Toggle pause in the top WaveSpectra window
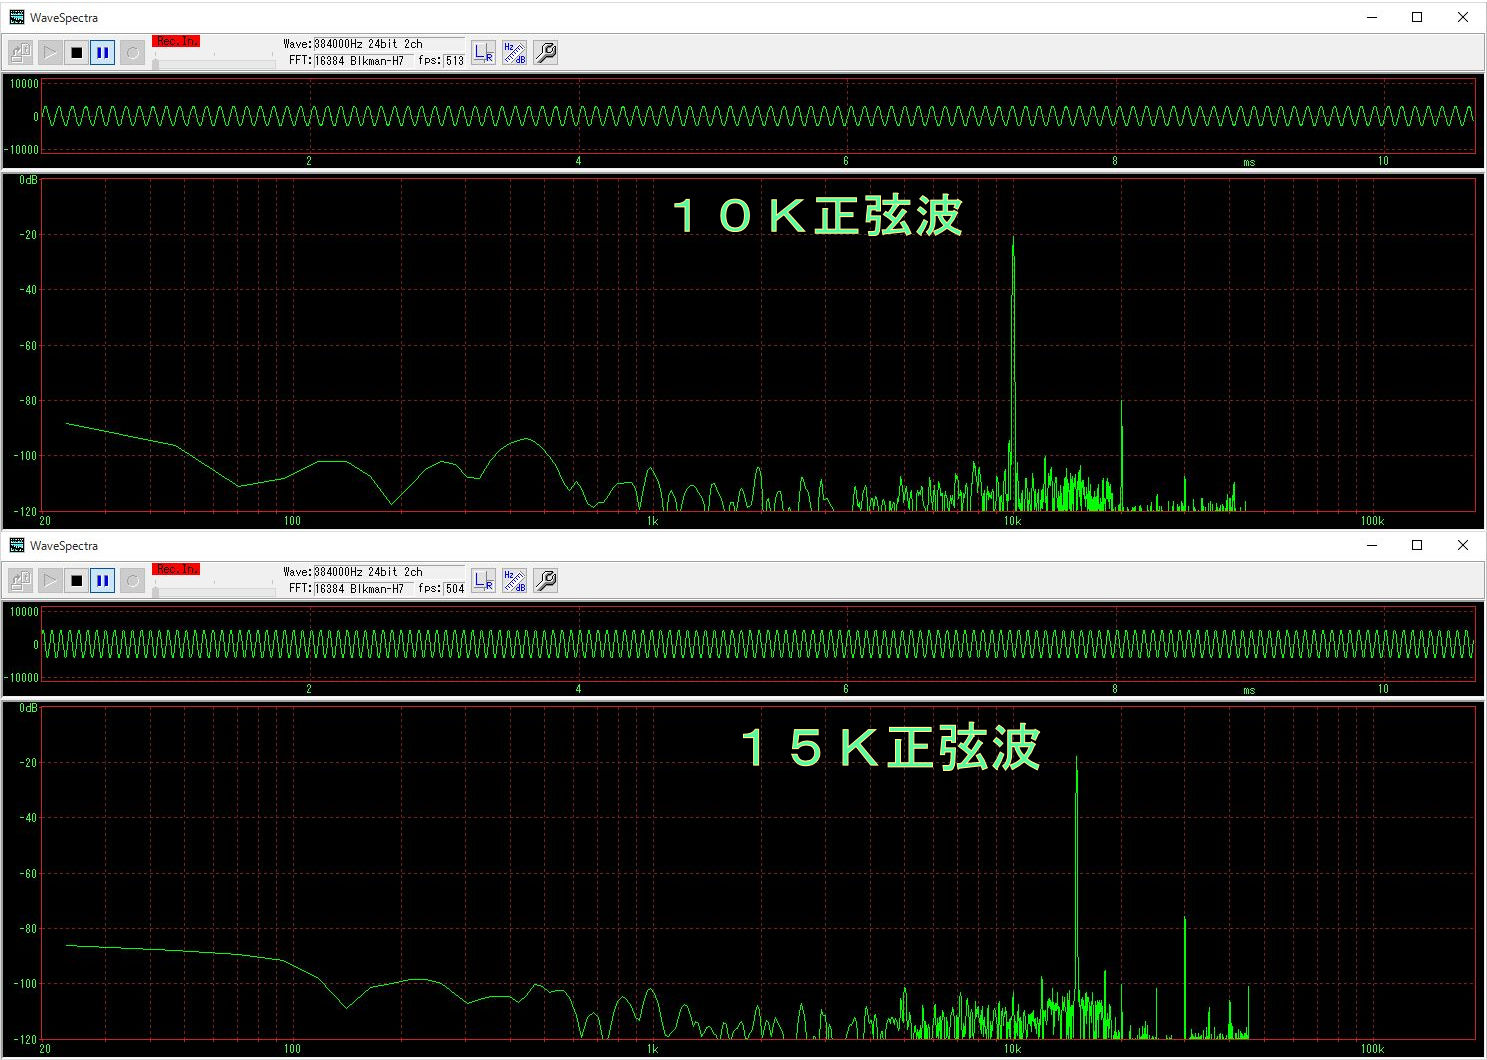 pyautogui.click(x=103, y=52)
